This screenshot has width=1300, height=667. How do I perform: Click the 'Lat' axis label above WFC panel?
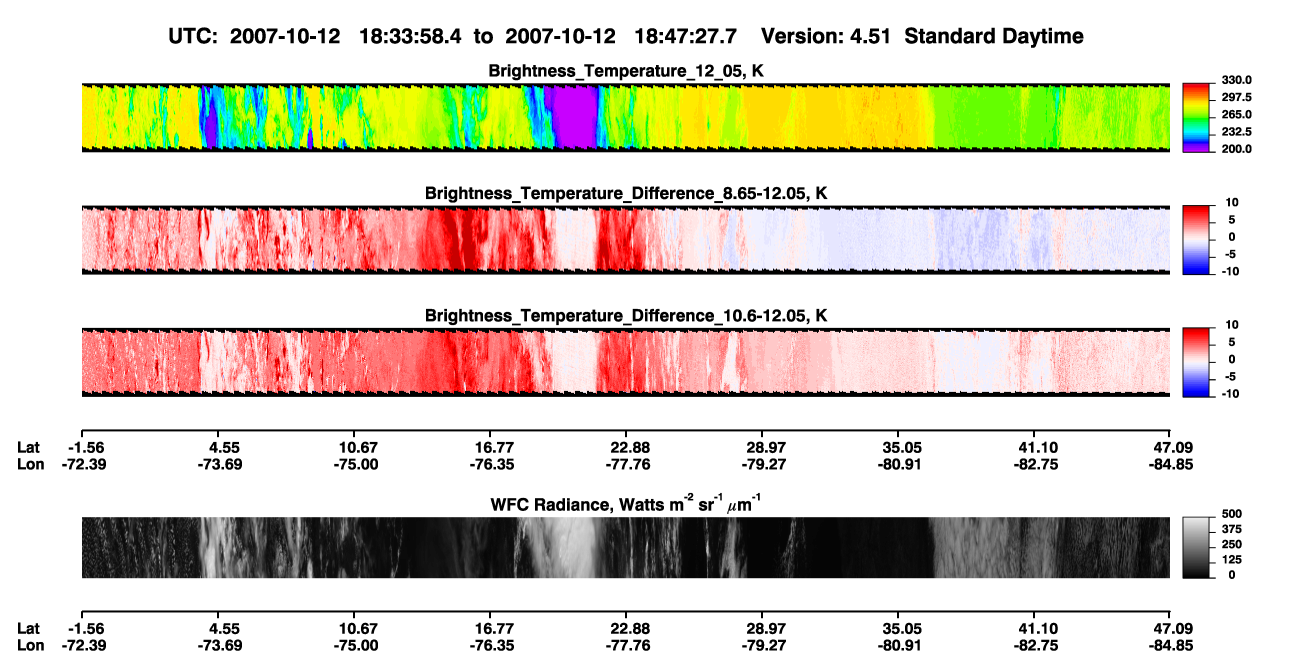pos(28,448)
